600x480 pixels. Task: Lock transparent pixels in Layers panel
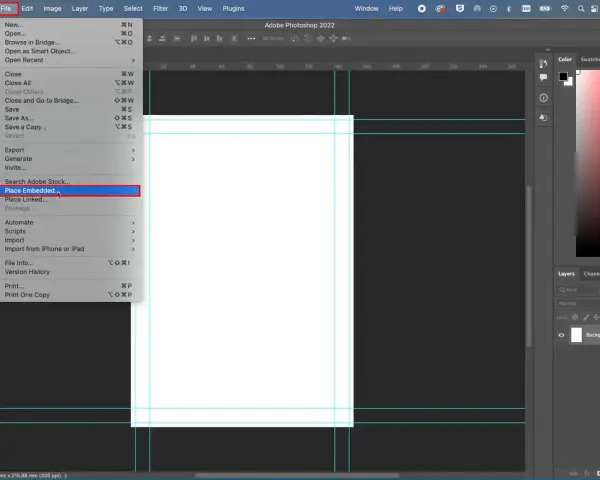[x=575, y=317]
